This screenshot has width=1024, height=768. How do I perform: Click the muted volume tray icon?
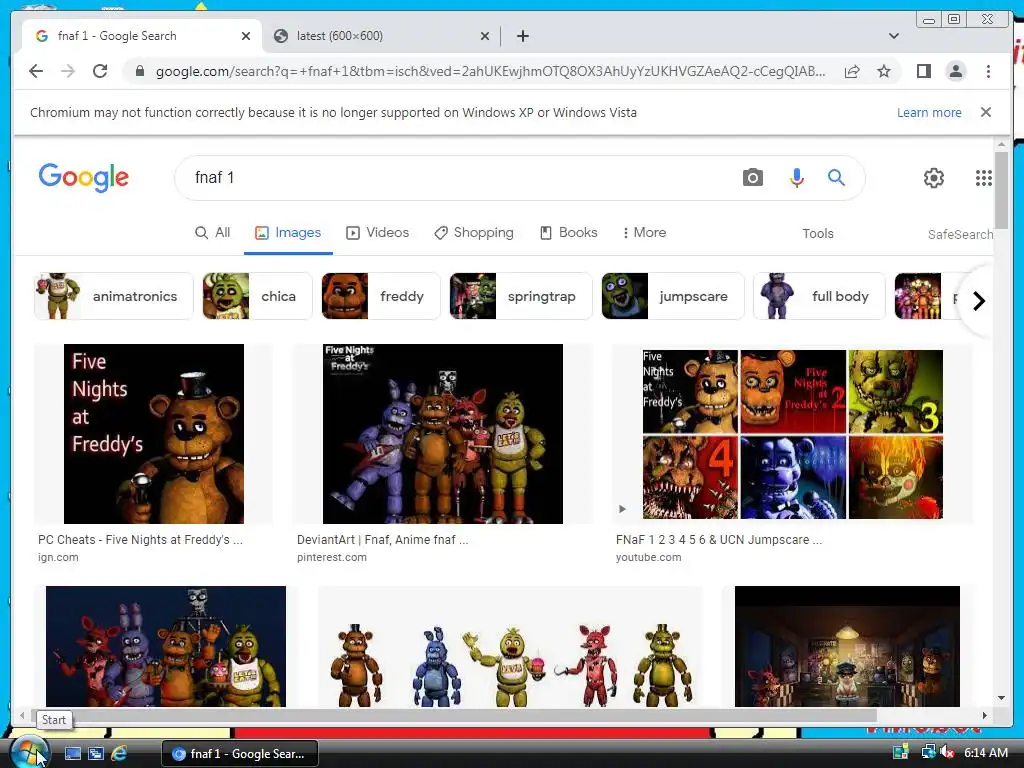tap(948, 753)
